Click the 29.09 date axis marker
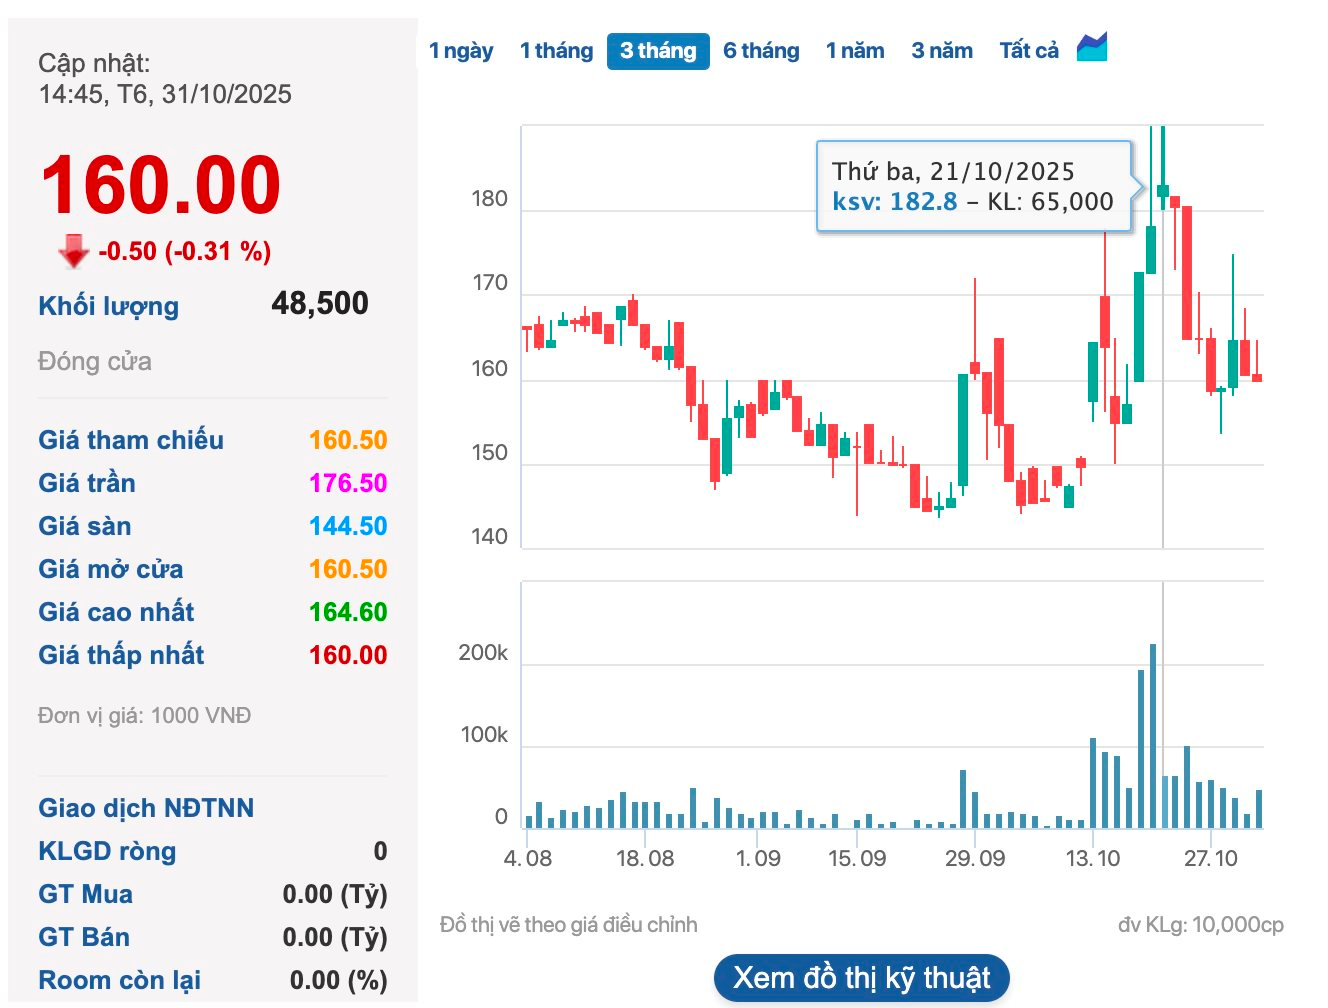Image resolution: width=1328 pixels, height=1008 pixels. tap(975, 858)
